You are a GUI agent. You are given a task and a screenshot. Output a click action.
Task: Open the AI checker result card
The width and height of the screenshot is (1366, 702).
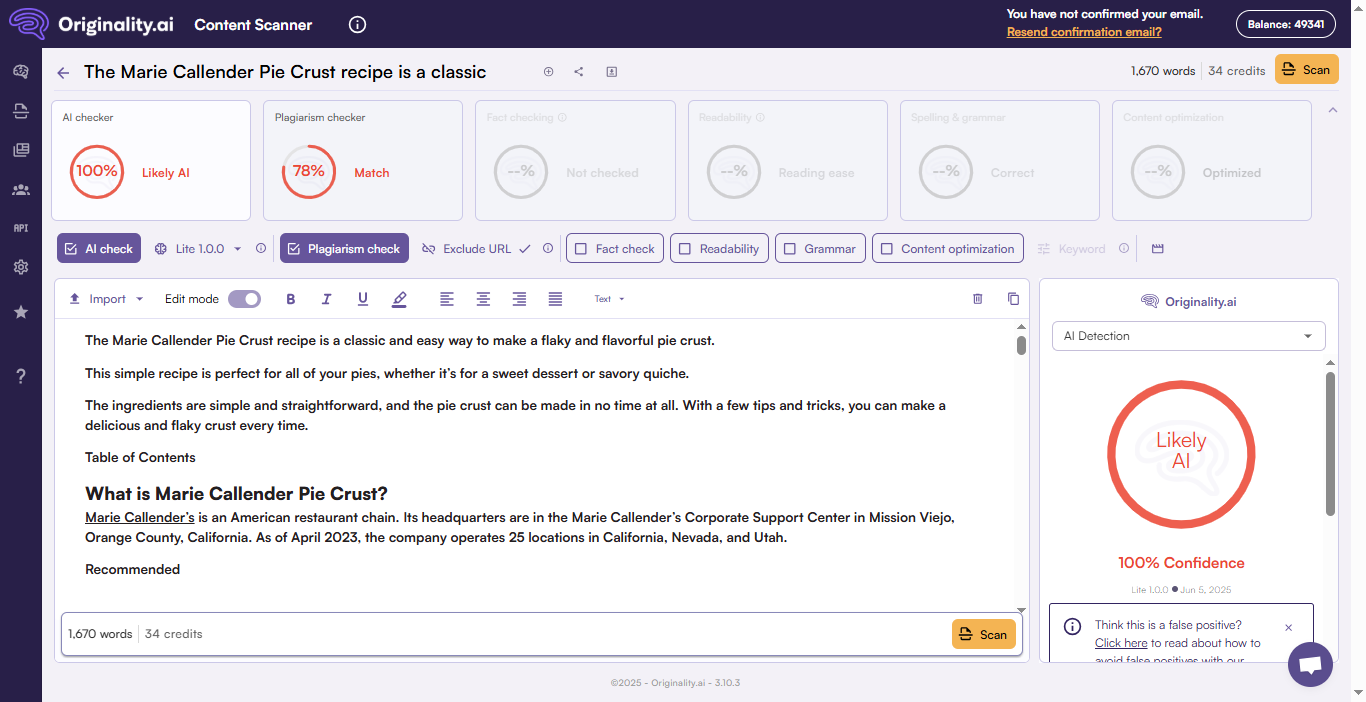(151, 160)
